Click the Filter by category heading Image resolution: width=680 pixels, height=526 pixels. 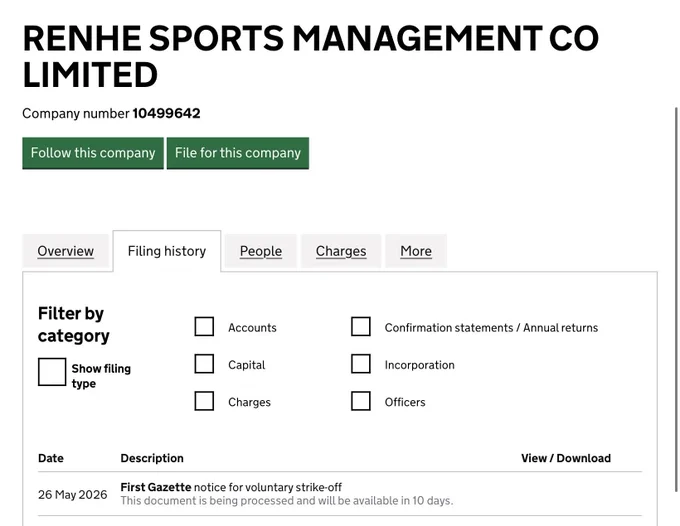(74, 325)
